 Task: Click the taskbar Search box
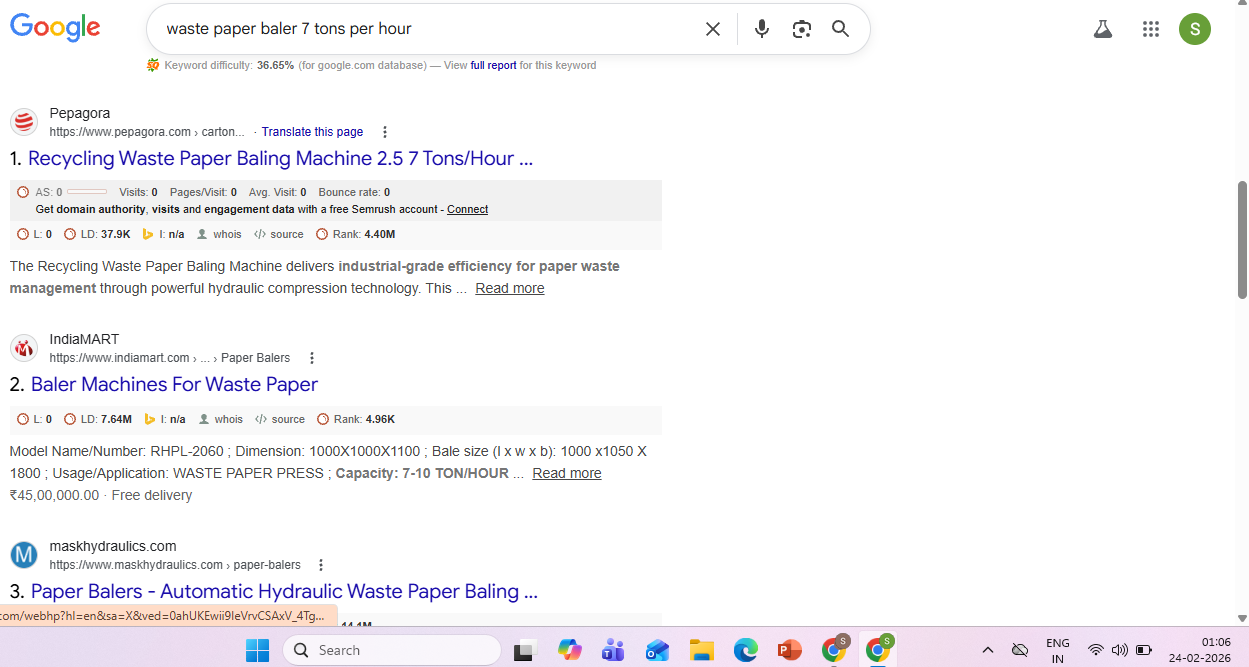click(392, 650)
